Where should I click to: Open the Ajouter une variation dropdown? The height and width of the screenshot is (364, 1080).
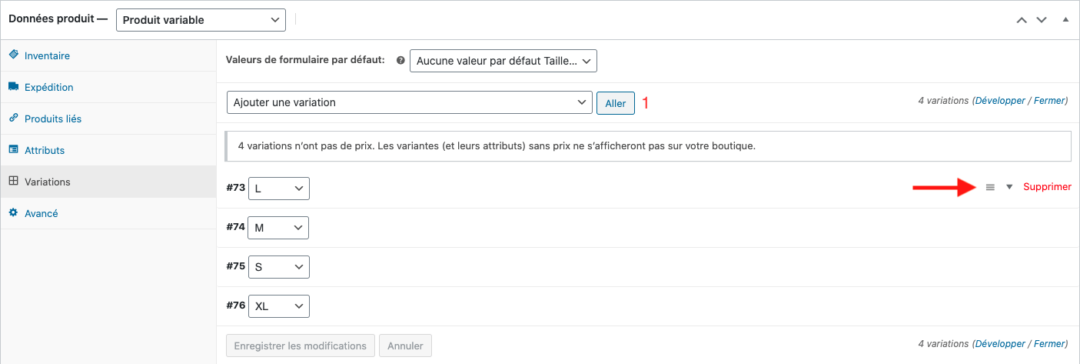[x=409, y=103]
